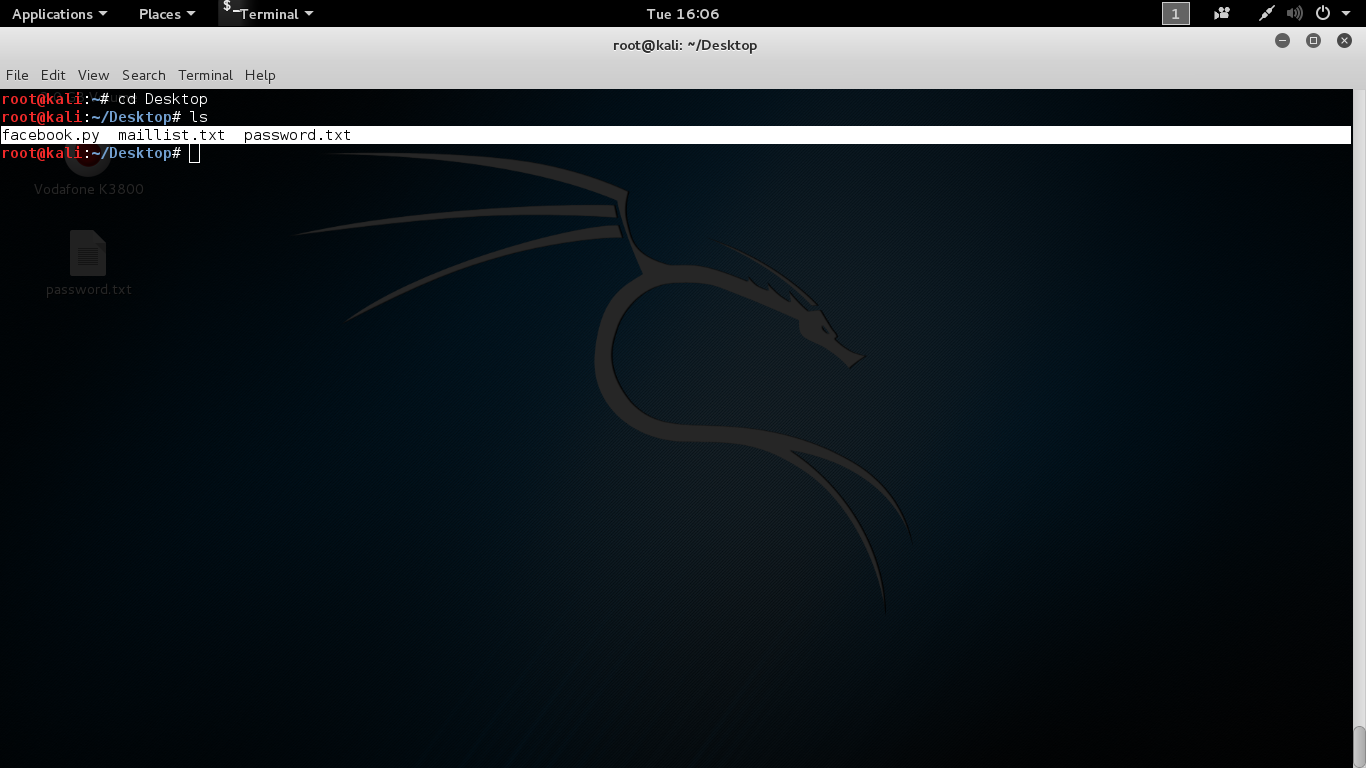Open the View menu
This screenshot has height=768, width=1366.
(93, 75)
